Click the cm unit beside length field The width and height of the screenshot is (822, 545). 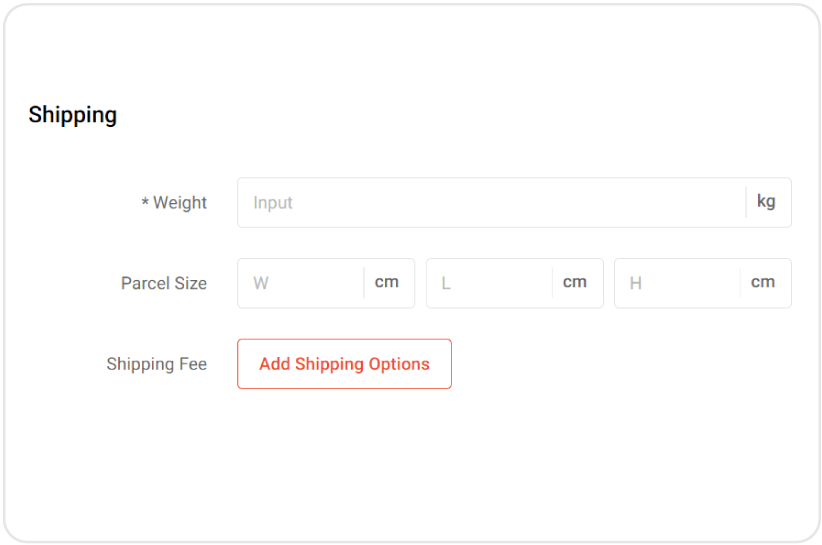point(575,283)
